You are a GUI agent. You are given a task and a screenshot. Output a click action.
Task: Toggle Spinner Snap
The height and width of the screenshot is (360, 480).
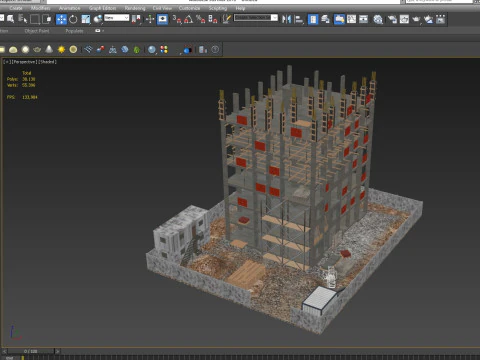pyautogui.click(x=213, y=19)
